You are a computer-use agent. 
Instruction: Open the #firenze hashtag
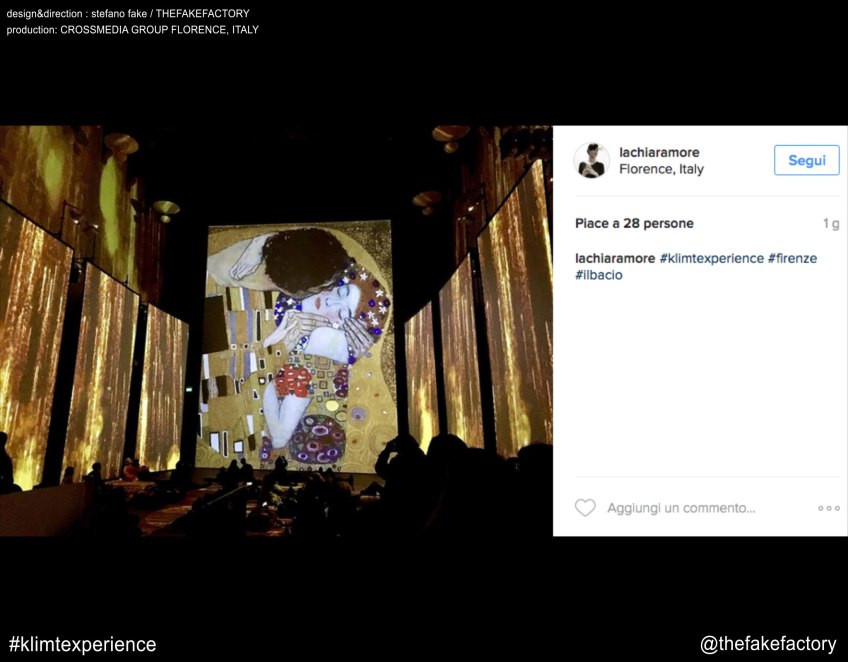[x=792, y=258]
